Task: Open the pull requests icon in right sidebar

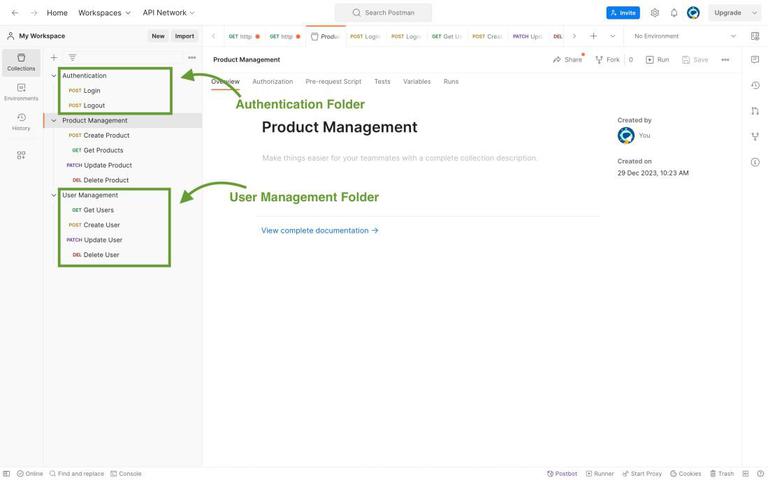Action: pyautogui.click(x=755, y=111)
